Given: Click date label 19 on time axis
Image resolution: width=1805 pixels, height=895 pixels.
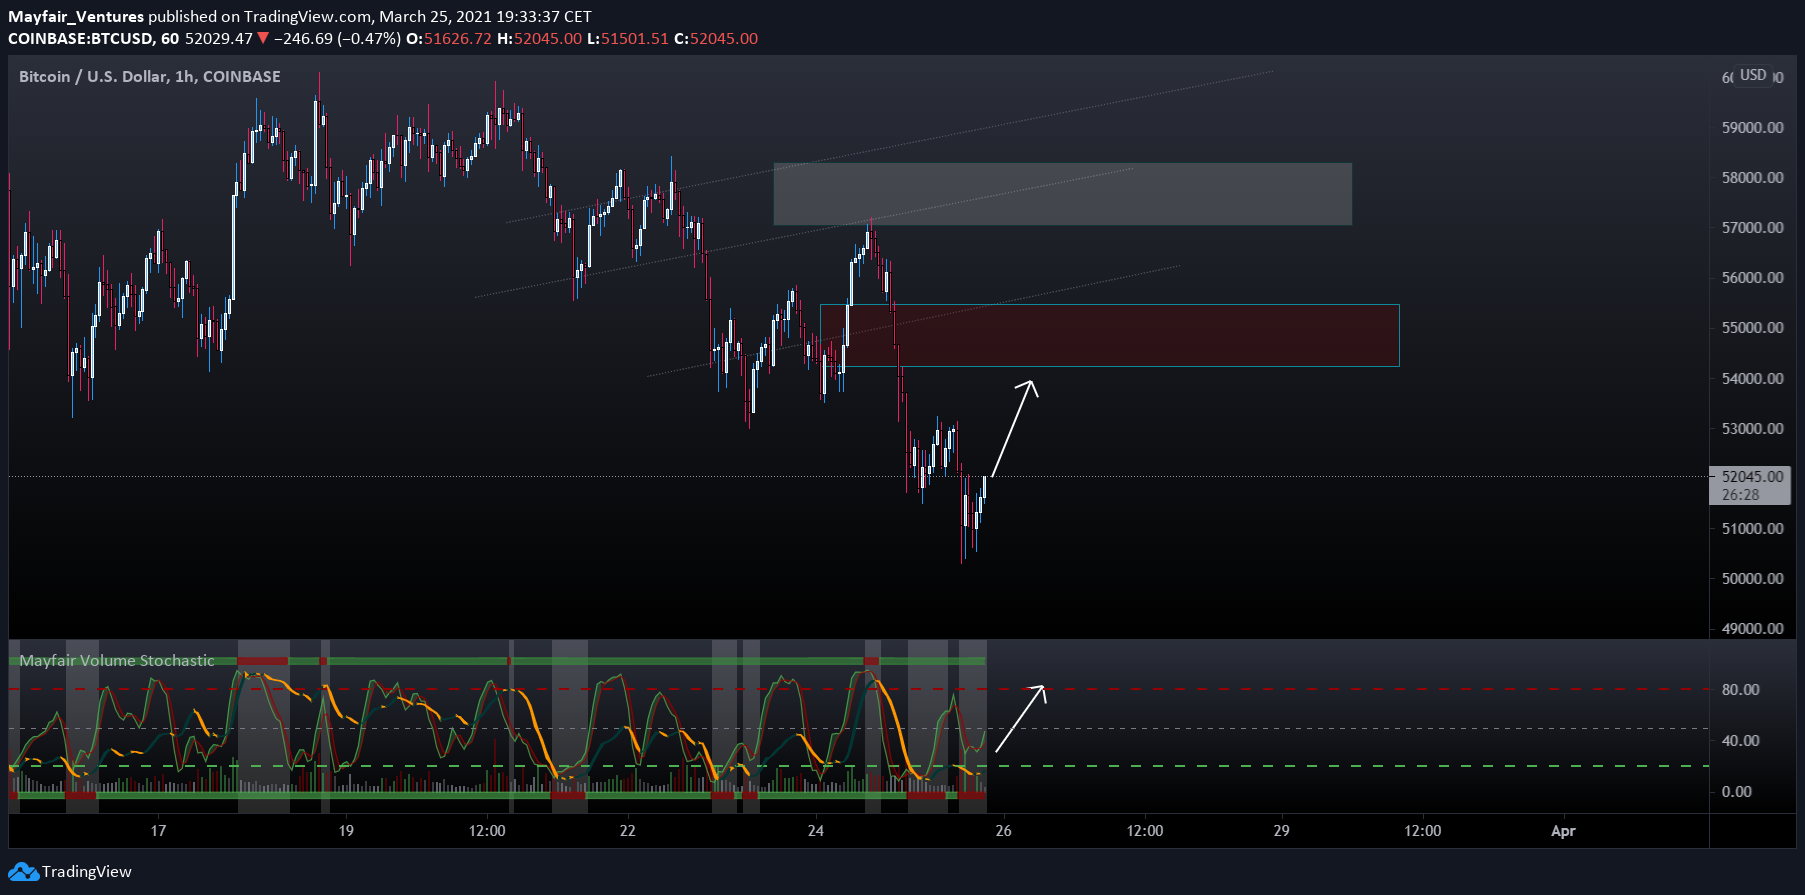Looking at the screenshot, I should pyautogui.click(x=346, y=831).
